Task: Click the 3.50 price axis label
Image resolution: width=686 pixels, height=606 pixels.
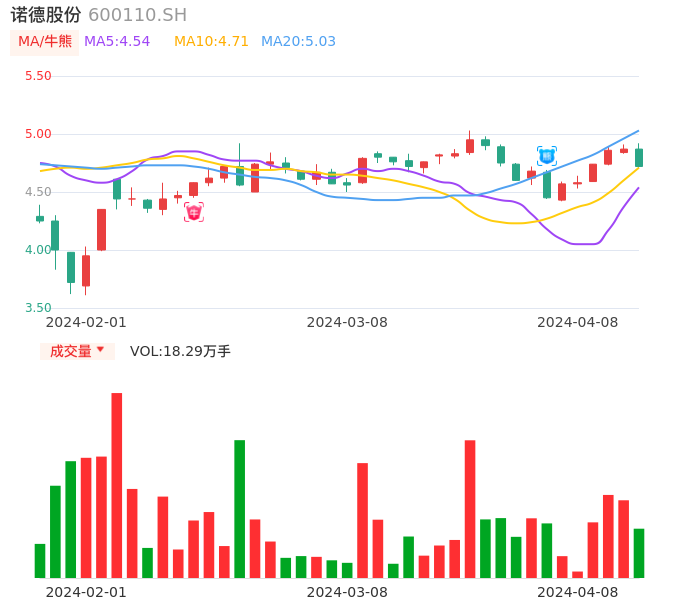Action: 38,308
